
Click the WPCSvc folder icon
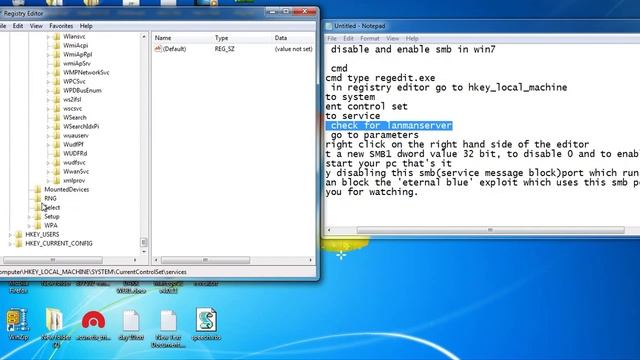click(x=57, y=81)
